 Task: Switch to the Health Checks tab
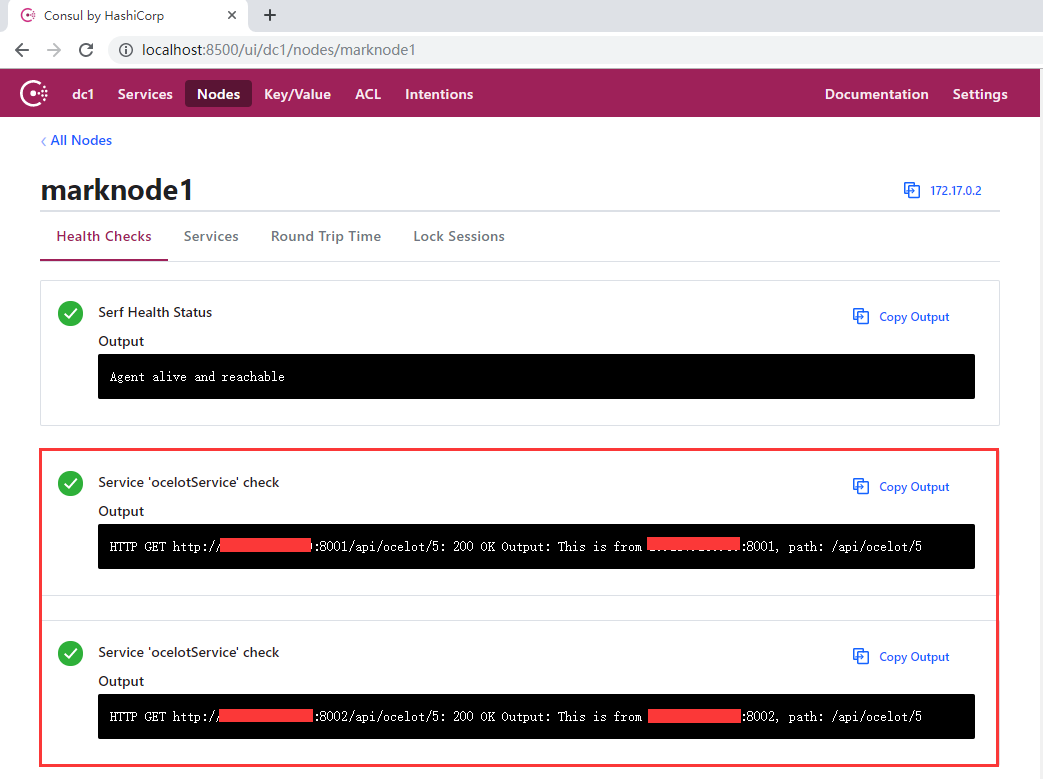point(104,236)
